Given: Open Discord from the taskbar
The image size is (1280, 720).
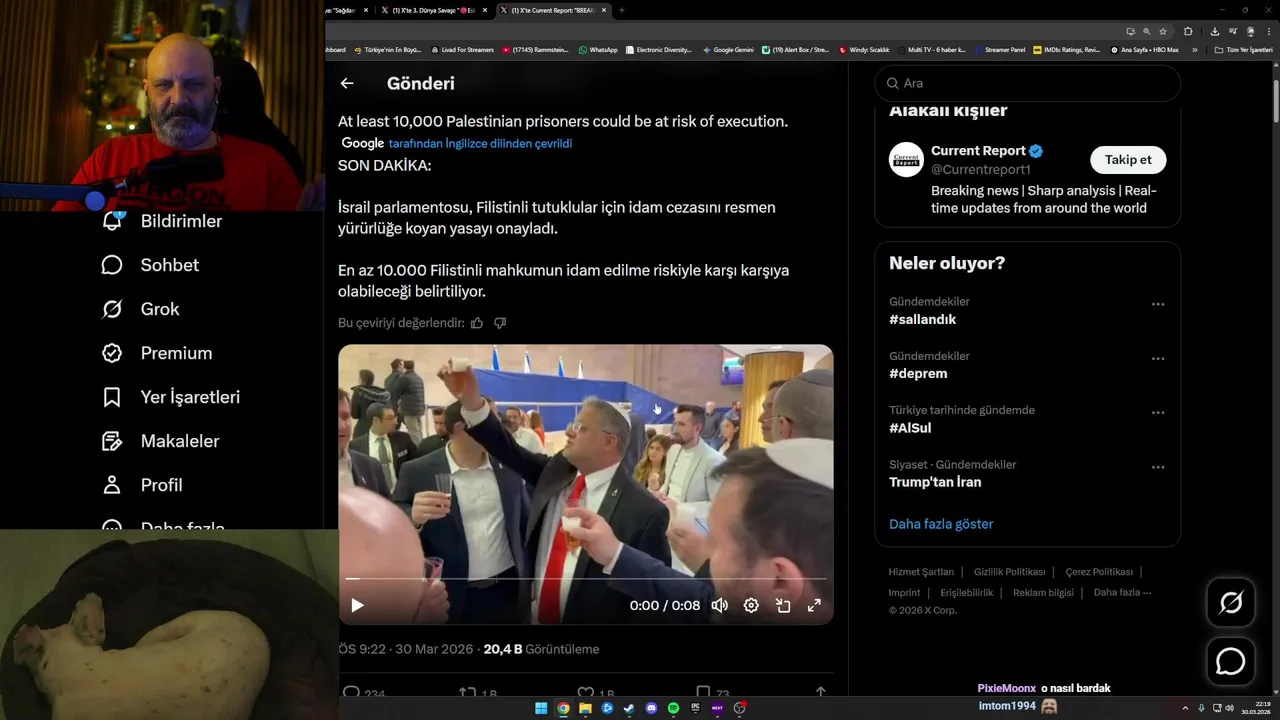Looking at the screenshot, I should click(651, 708).
